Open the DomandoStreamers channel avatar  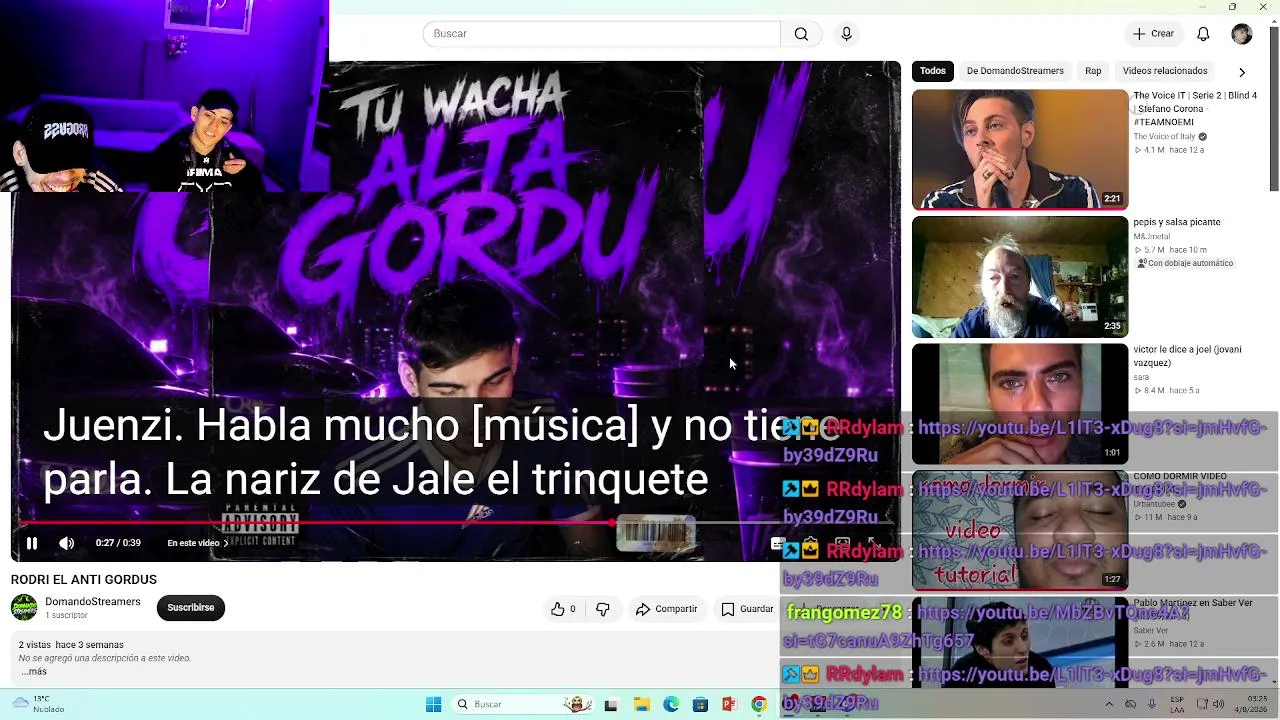[x=24, y=607]
